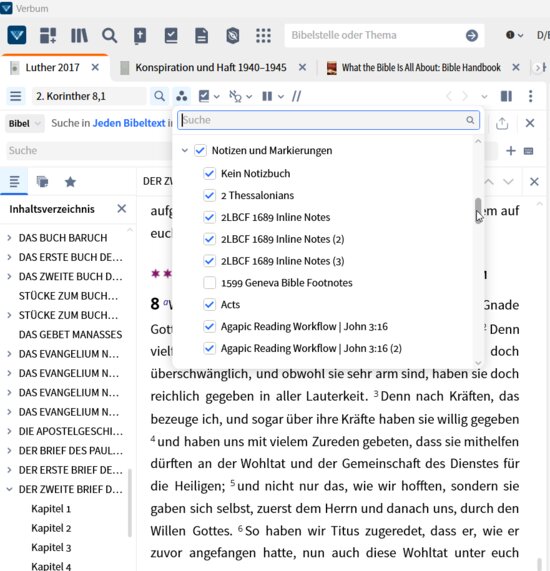Open the applications grid icon
550x571 pixels.
pyautogui.click(x=263, y=35)
